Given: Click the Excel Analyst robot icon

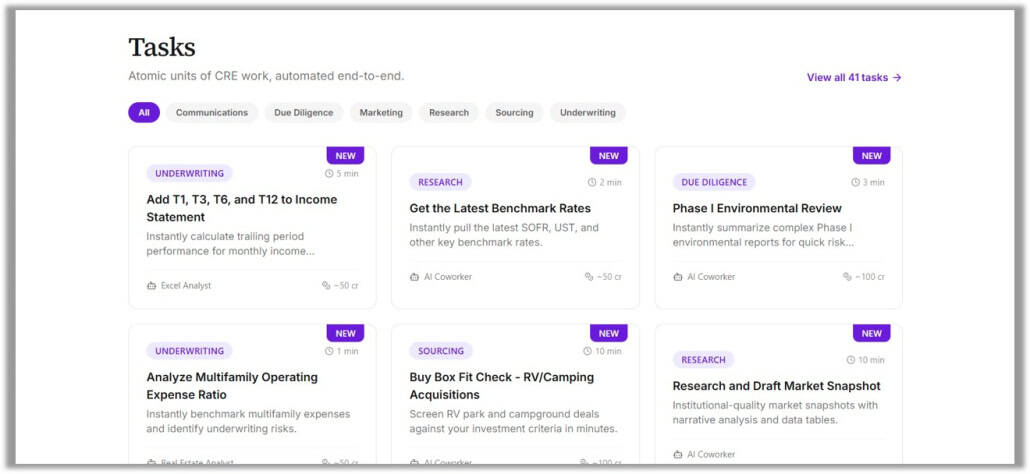Looking at the screenshot, I should (151, 286).
